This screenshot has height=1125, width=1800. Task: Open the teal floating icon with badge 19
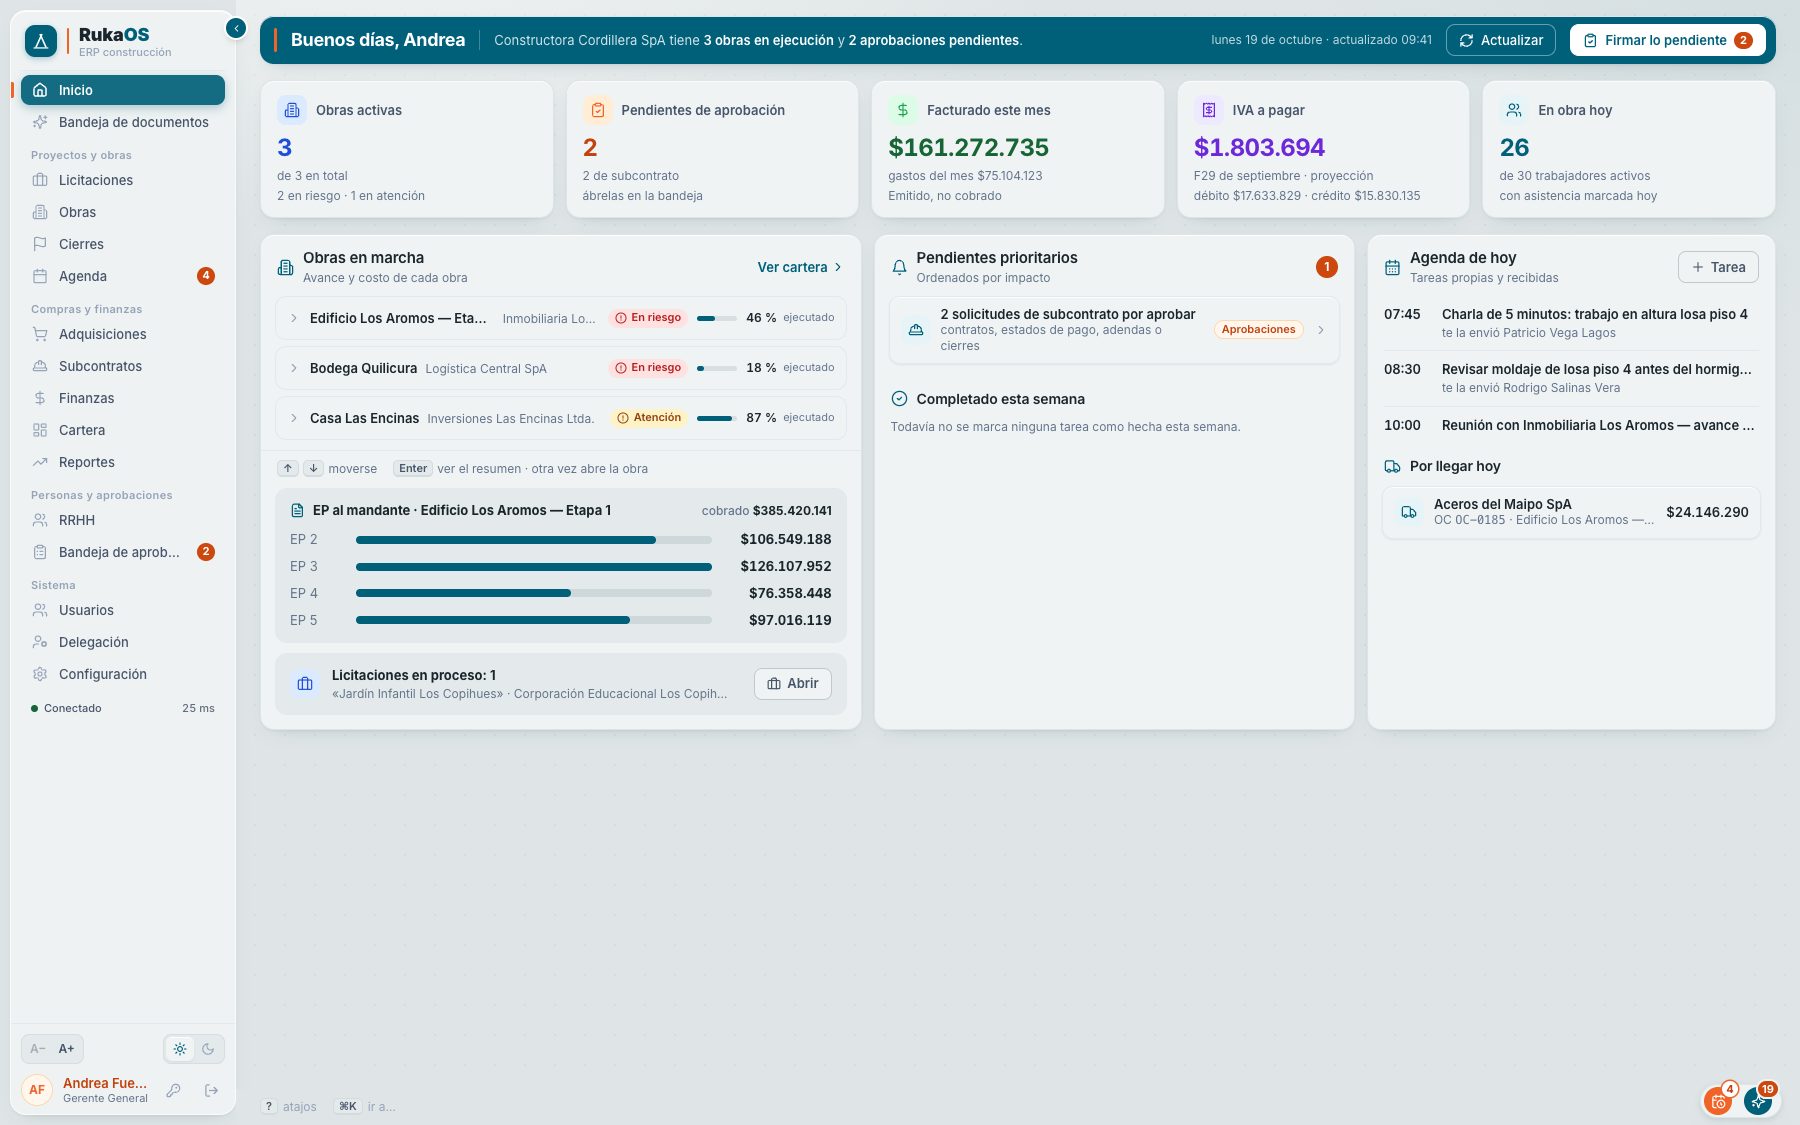(x=1758, y=1101)
